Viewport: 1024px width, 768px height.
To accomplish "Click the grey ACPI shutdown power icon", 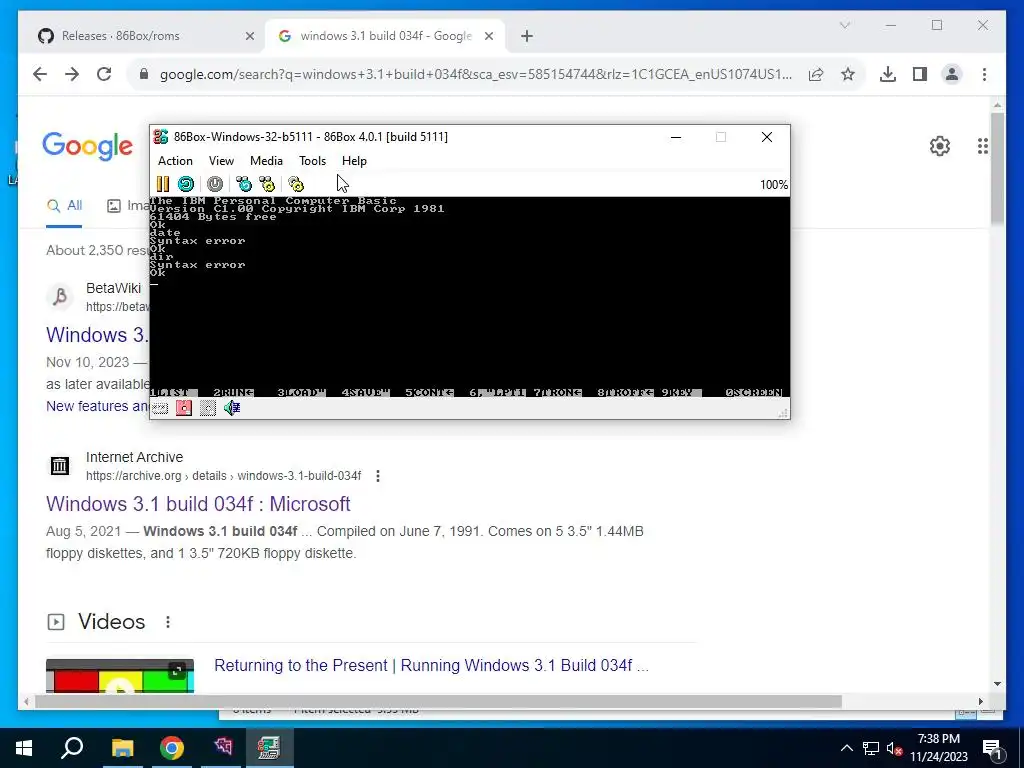I will pyautogui.click(x=215, y=184).
